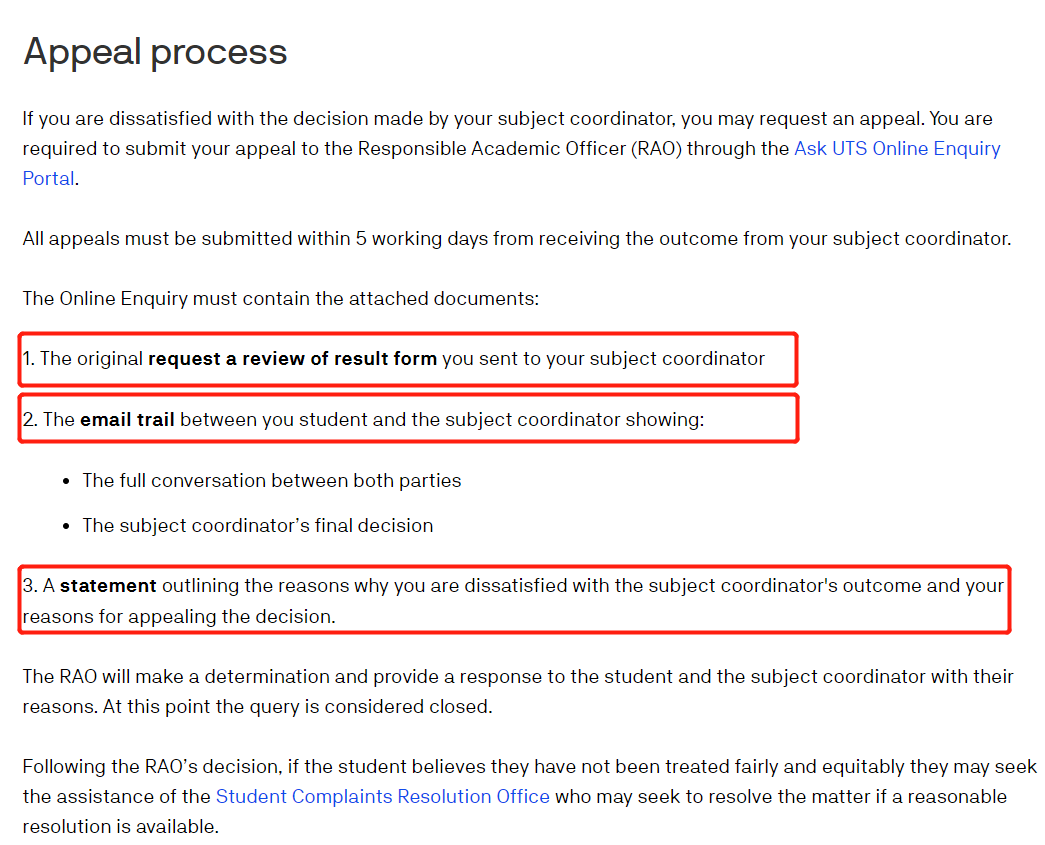Screen dimensions: 1045x845
Task: Click the '5 working days' sentence
Action: point(517,239)
